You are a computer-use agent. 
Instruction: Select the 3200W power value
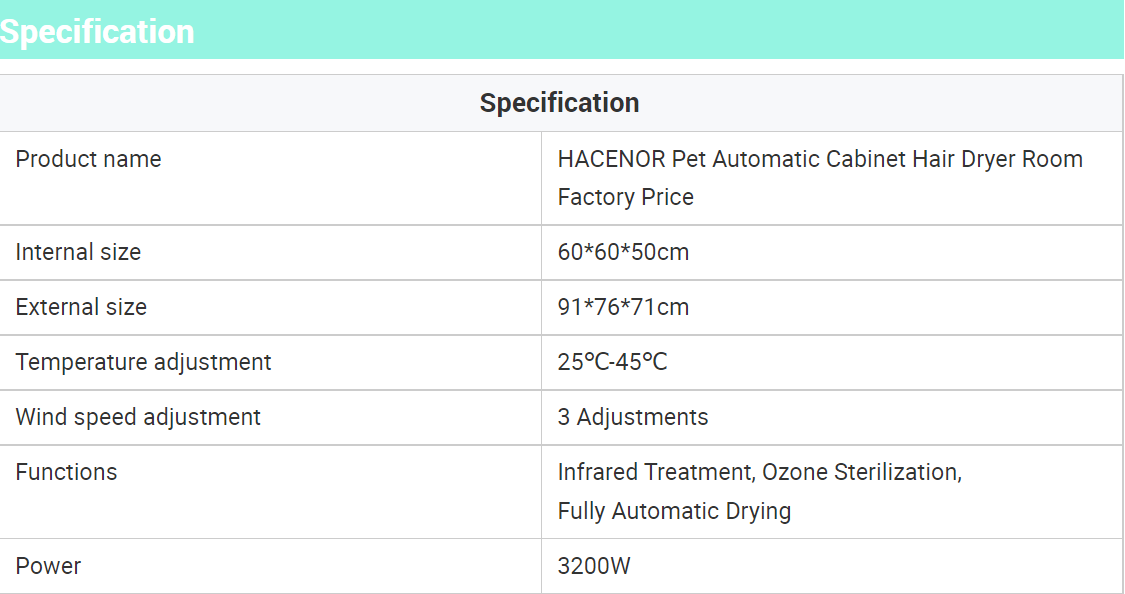pos(594,566)
